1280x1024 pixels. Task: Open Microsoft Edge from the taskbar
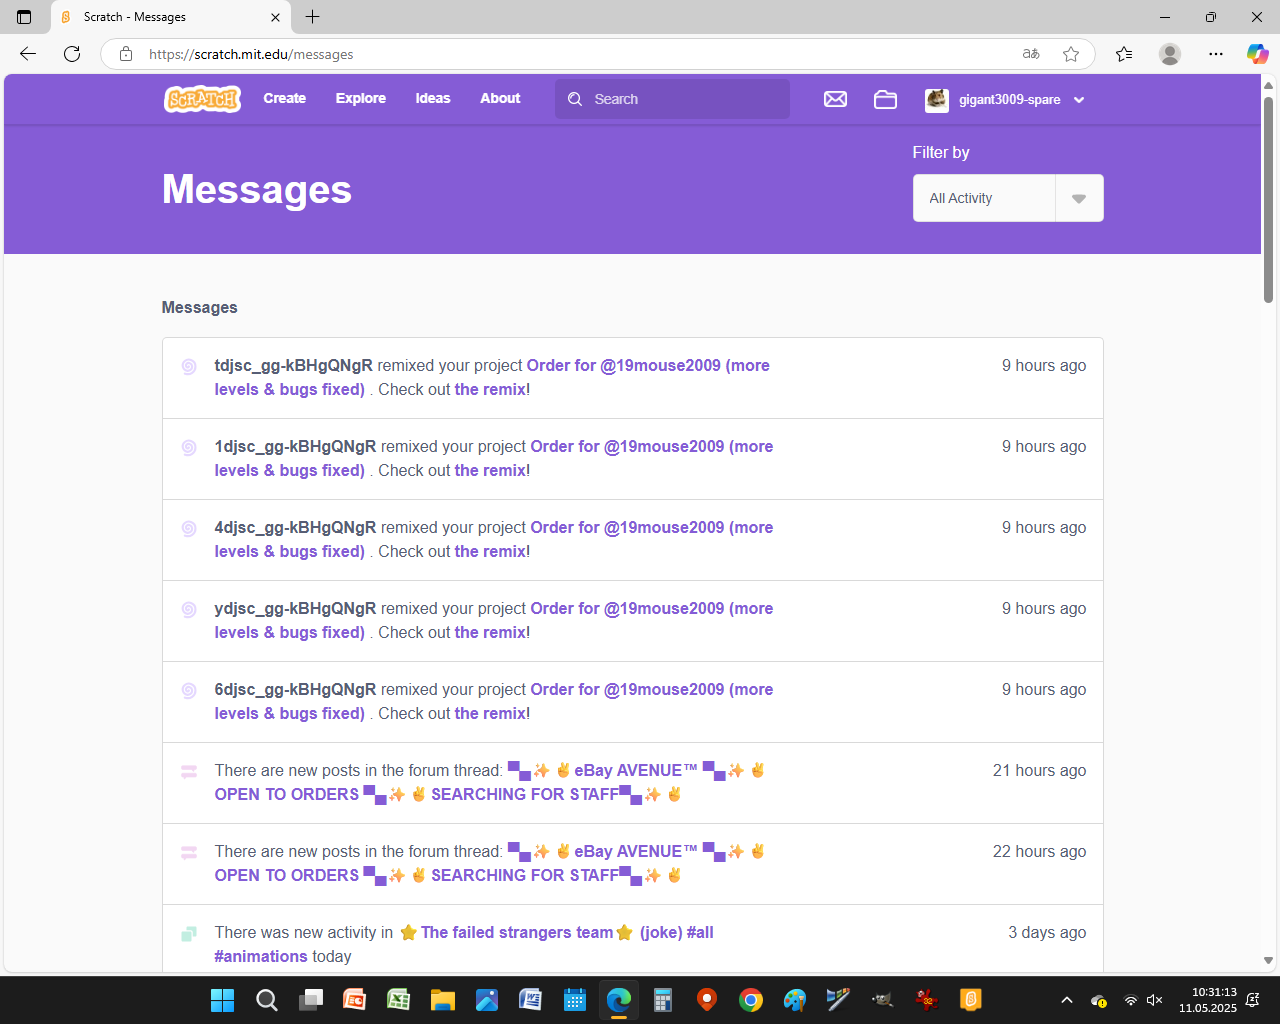coord(618,999)
